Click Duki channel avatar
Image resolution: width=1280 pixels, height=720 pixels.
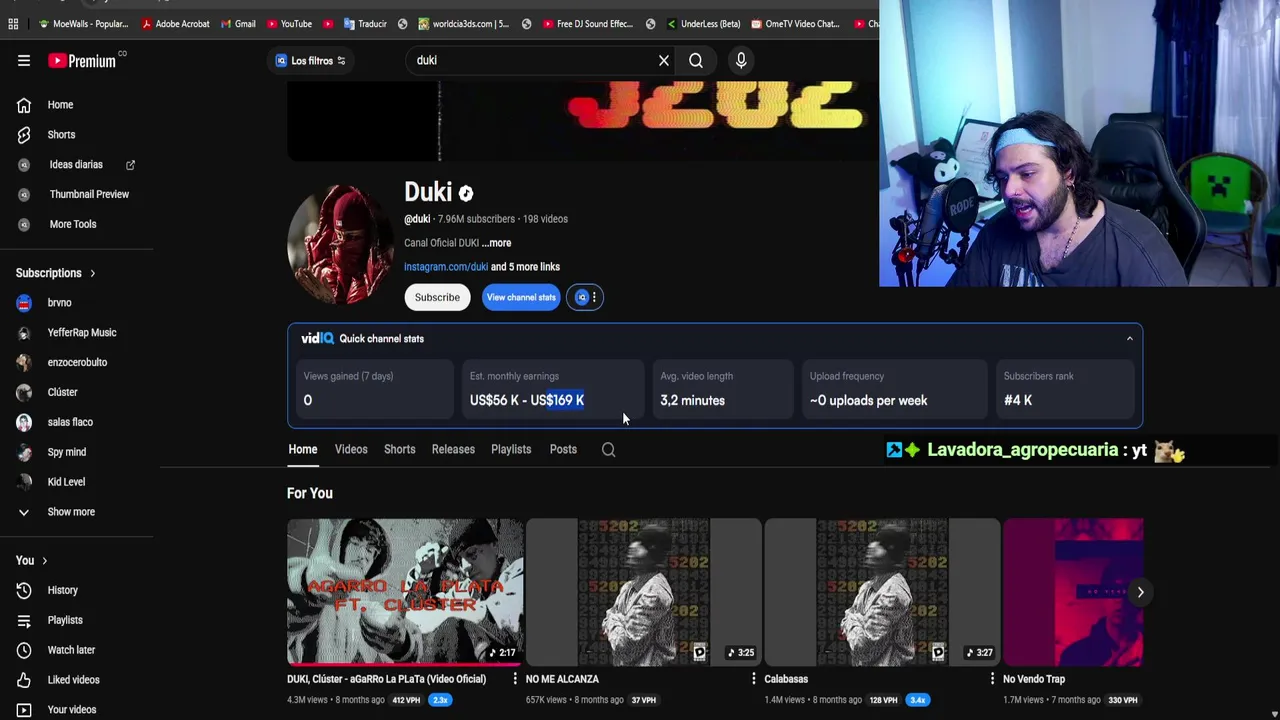tap(341, 245)
